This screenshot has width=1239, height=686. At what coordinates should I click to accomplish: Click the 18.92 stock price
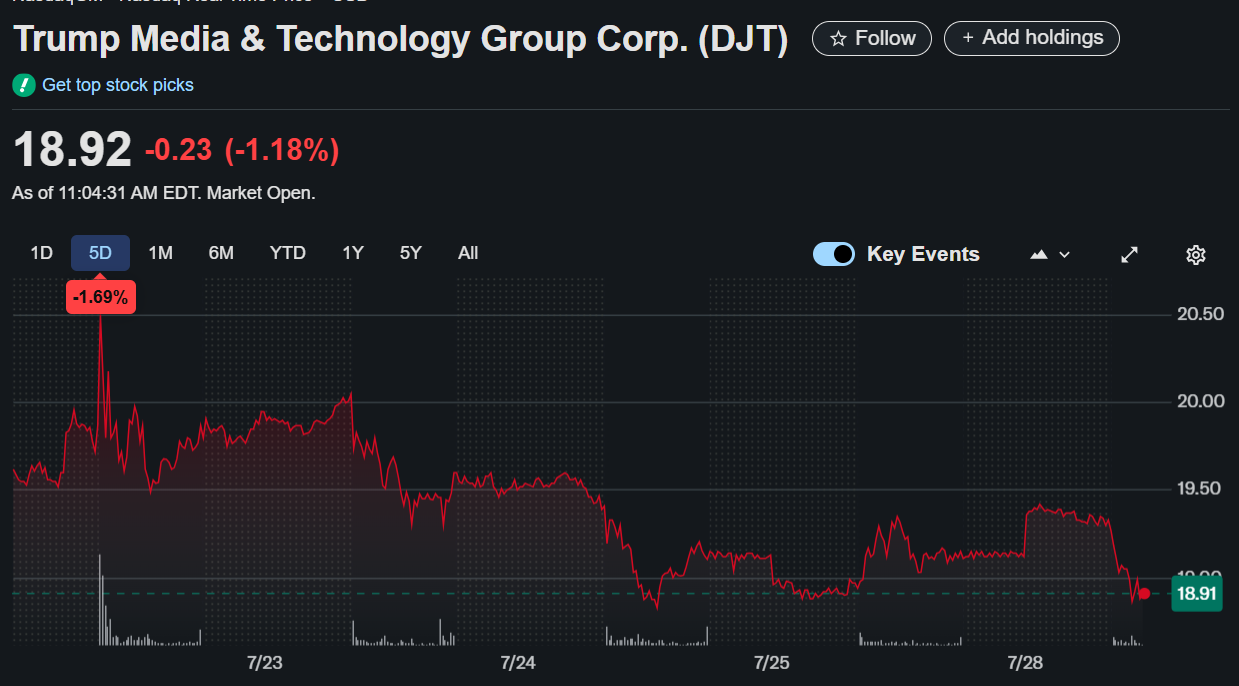pos(72,150)
